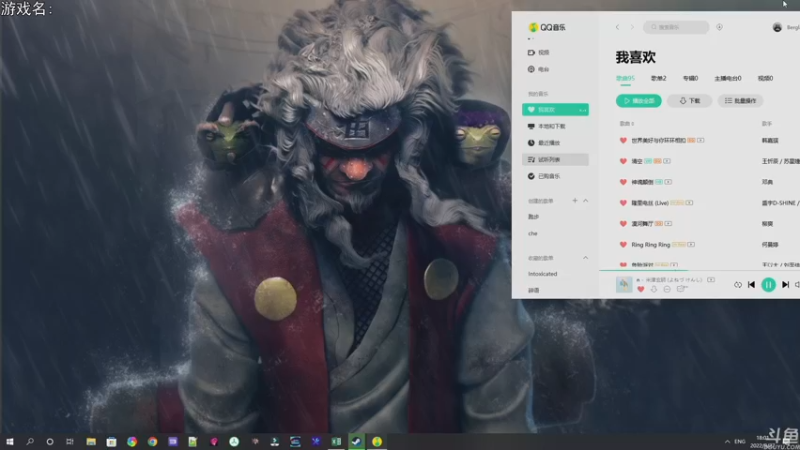
Task: Sort by the song title column header
Action: coord(627,123)
